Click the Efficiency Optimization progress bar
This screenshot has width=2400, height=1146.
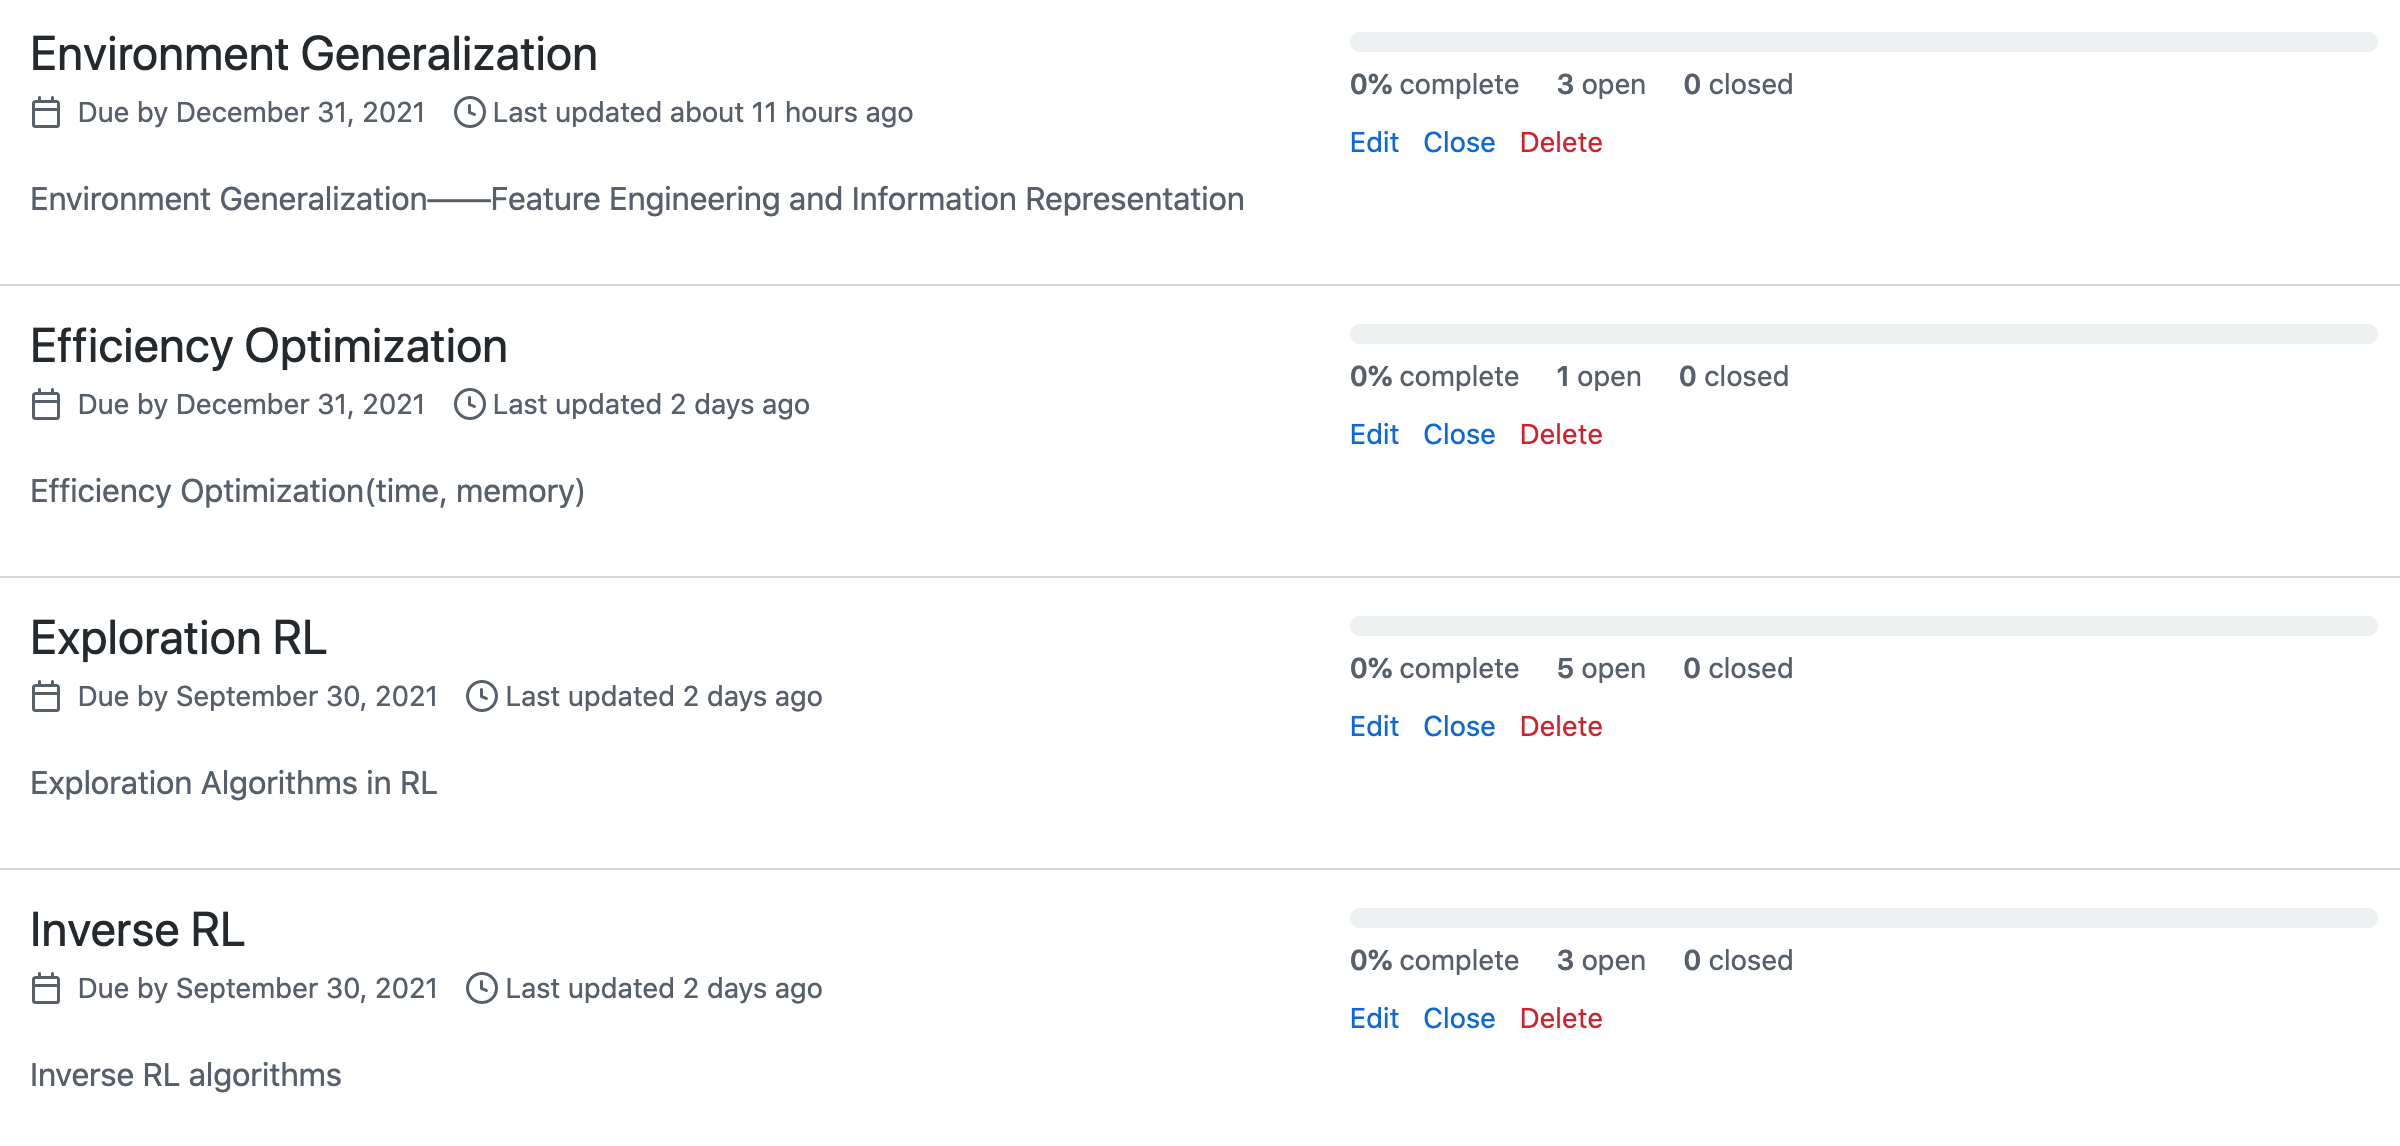1863,334
